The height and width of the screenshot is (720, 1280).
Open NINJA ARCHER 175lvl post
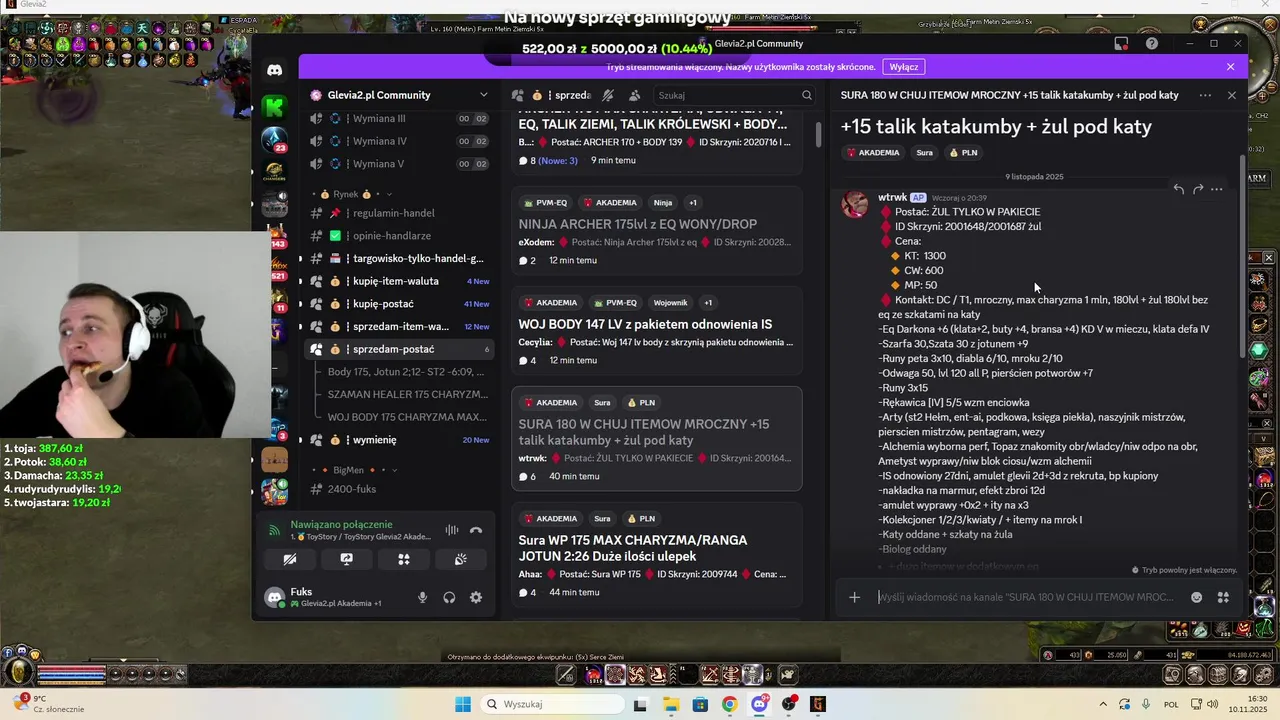(x=657, y=232)
